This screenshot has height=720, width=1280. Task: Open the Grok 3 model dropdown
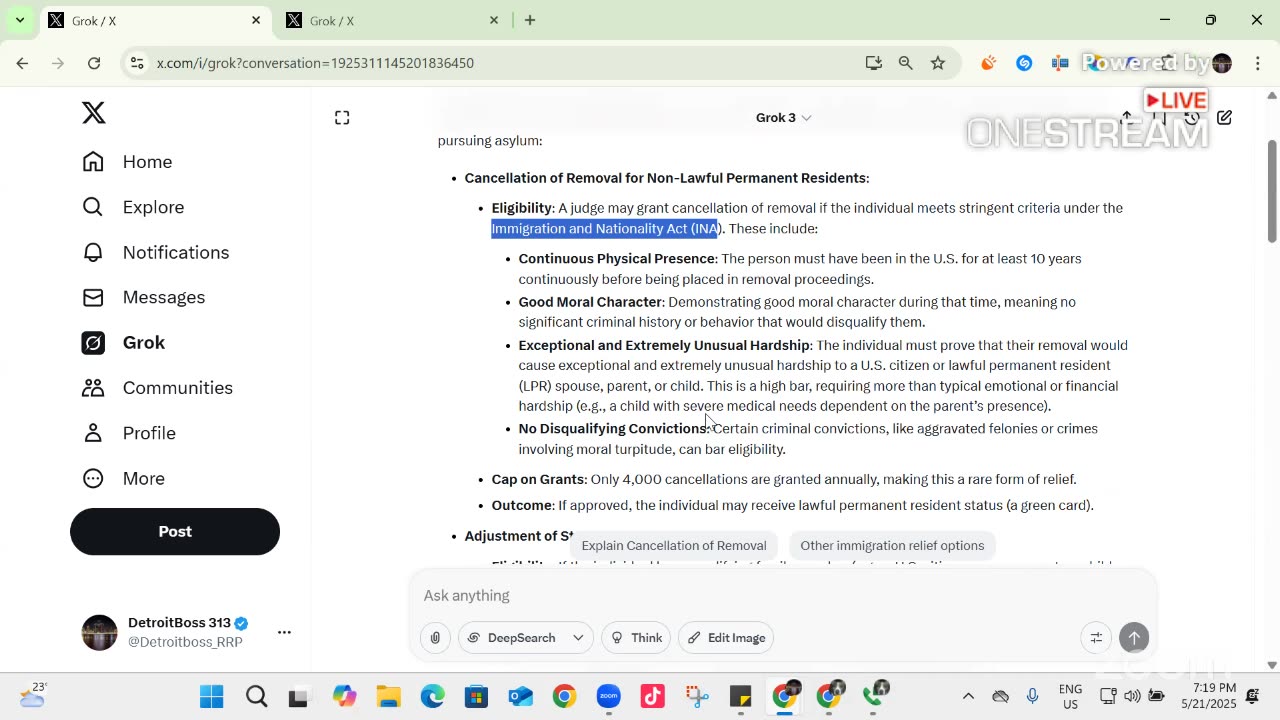click(x=783, y=118)
